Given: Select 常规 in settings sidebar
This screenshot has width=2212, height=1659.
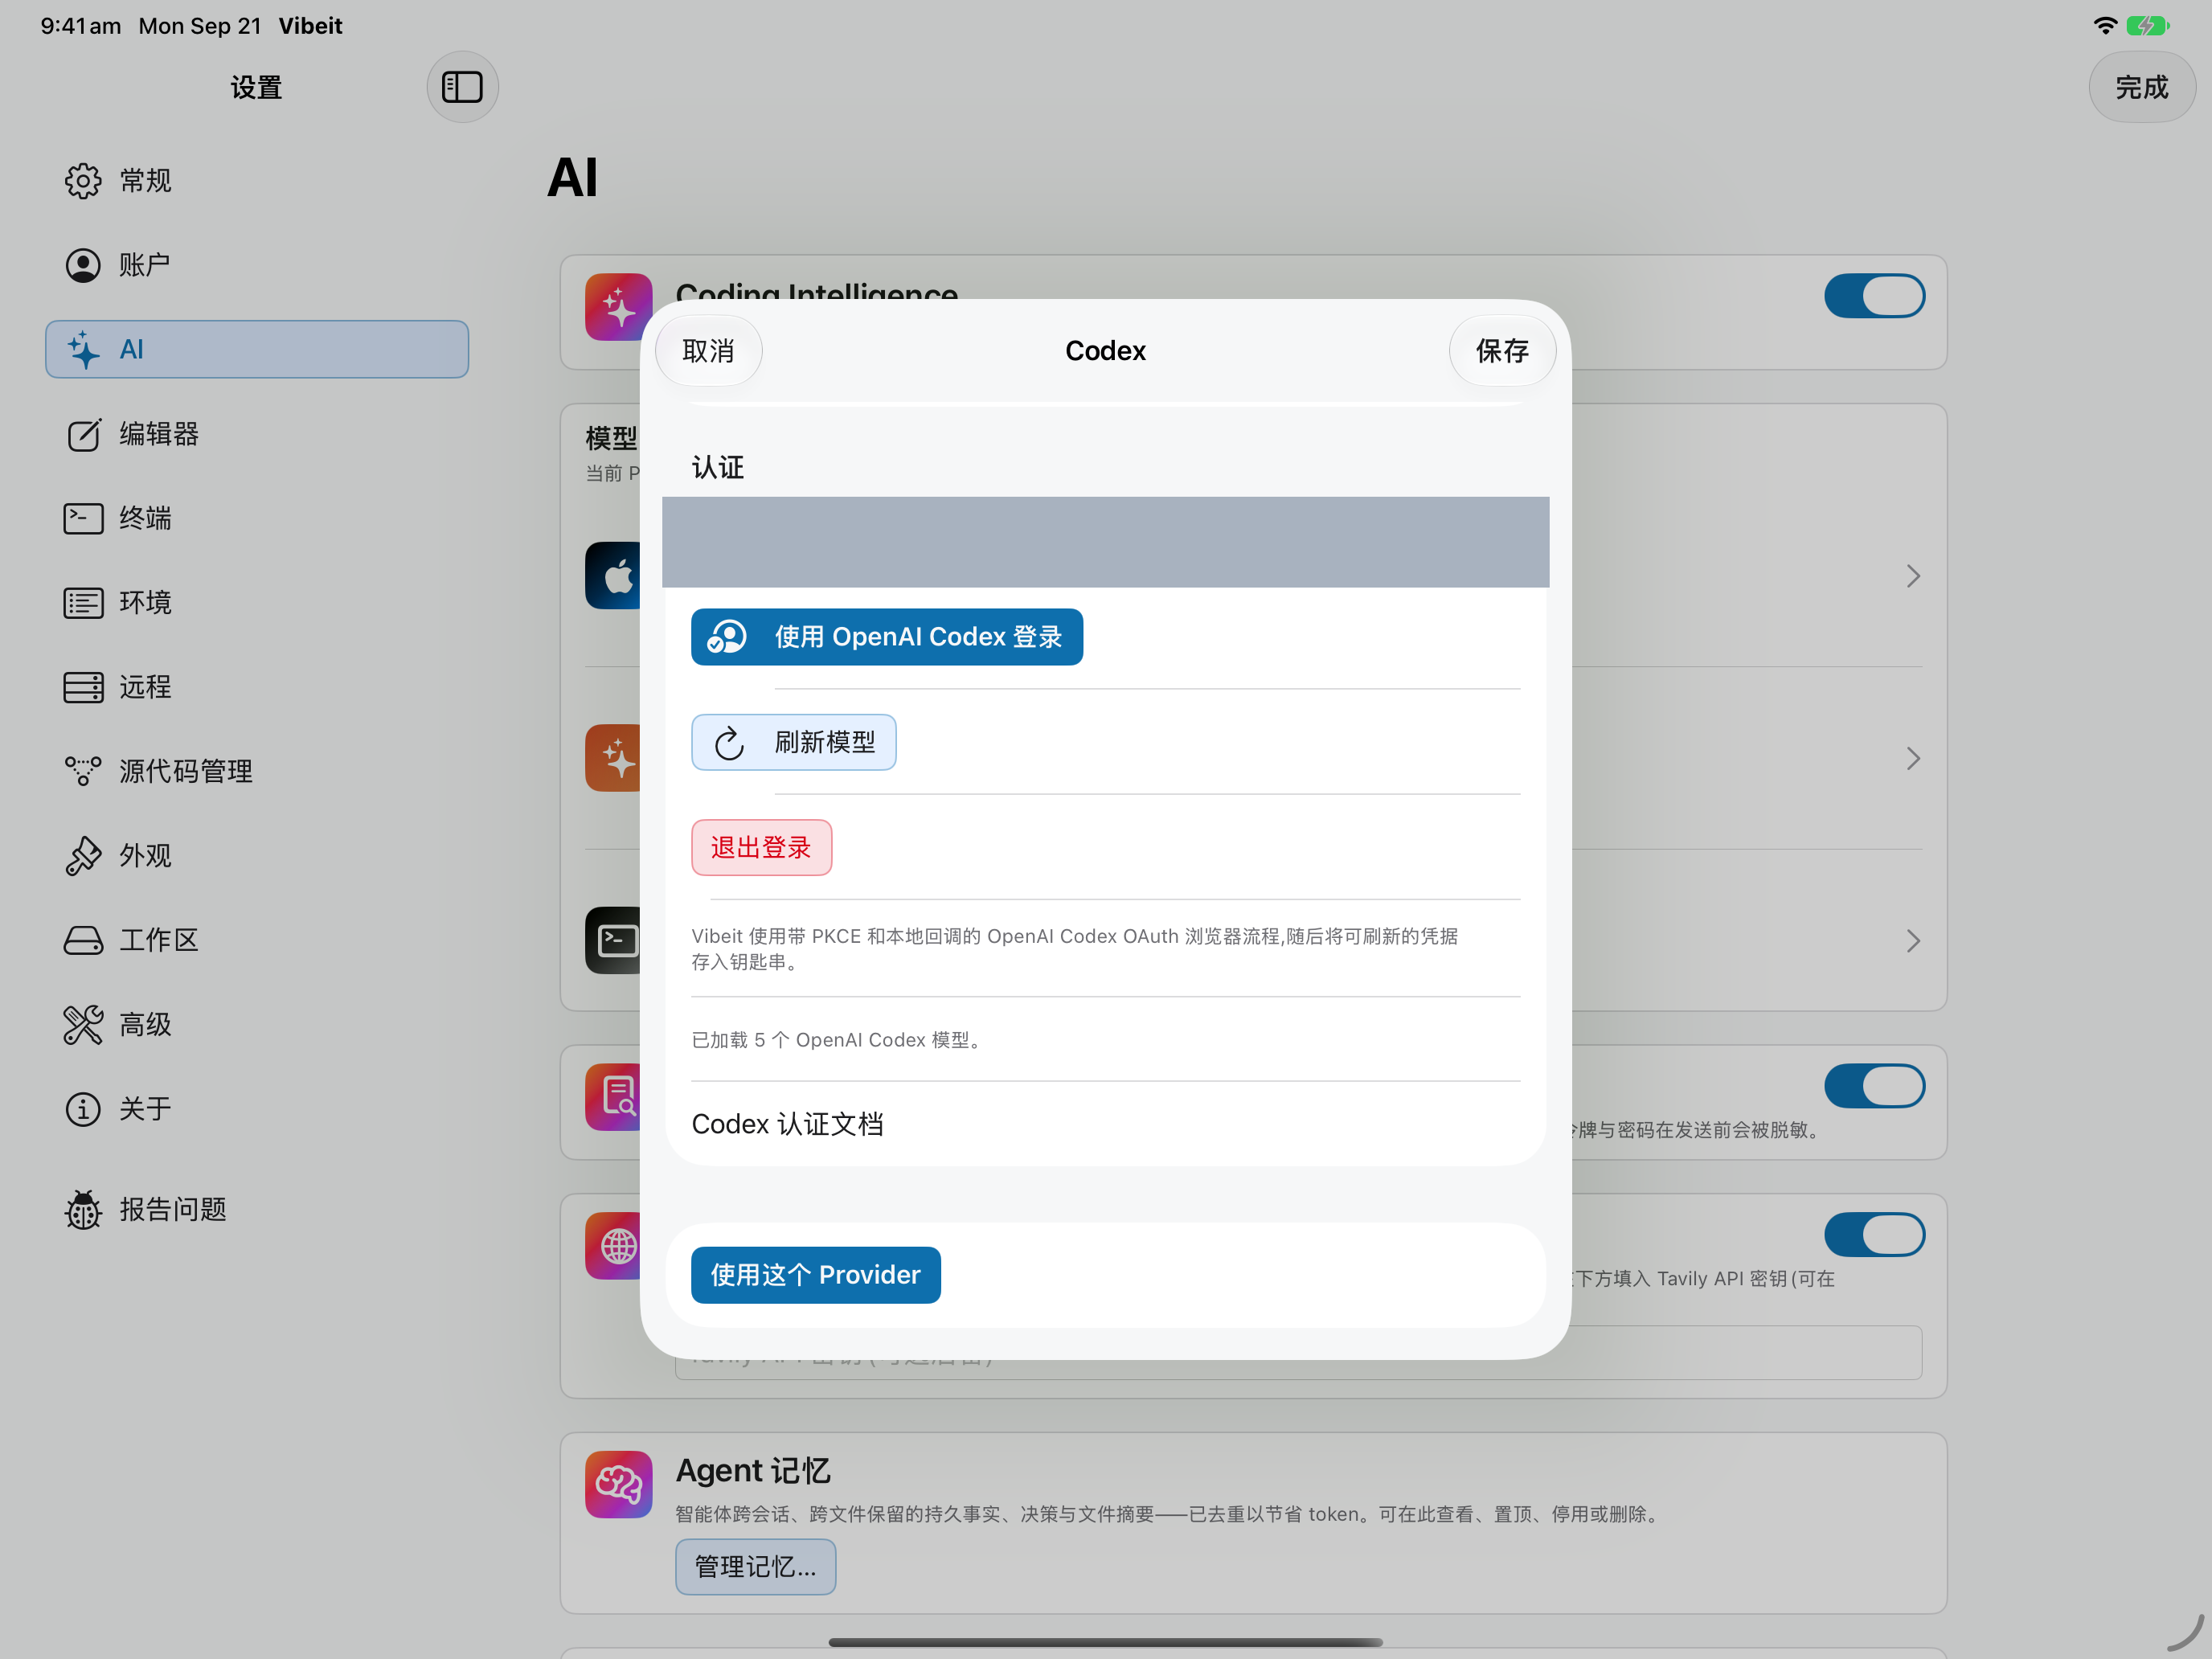Looking at the screenshot, I should point(257,181).
